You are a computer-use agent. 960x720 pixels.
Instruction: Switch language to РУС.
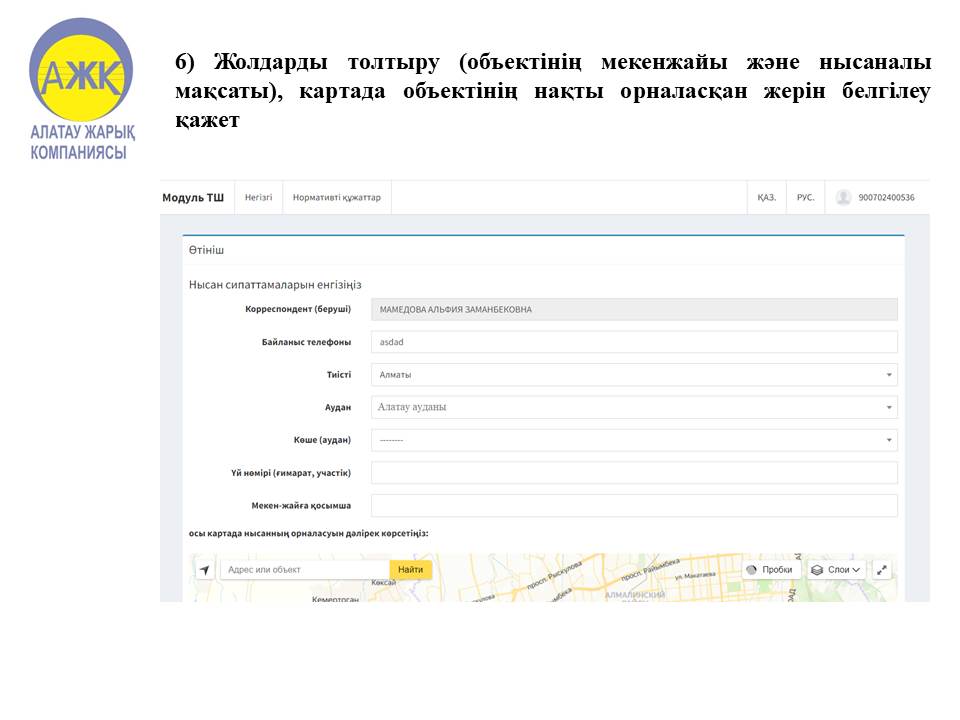point(805,198)
